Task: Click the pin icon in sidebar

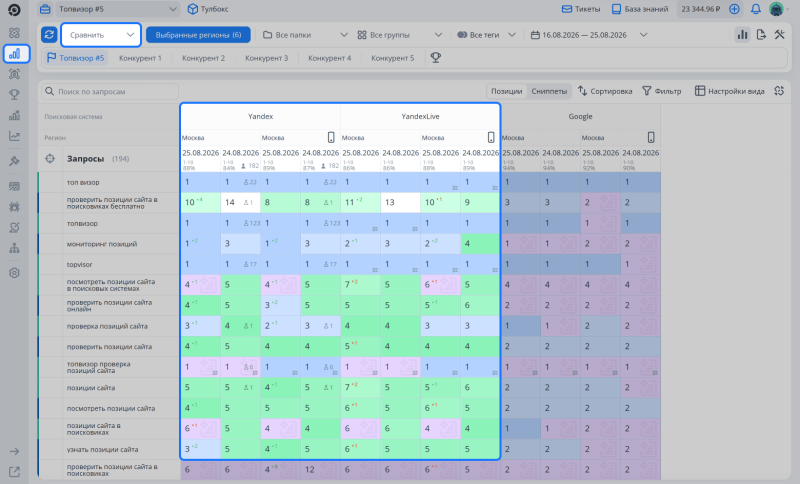Action: pyautogui.click(x=14, y=161)
